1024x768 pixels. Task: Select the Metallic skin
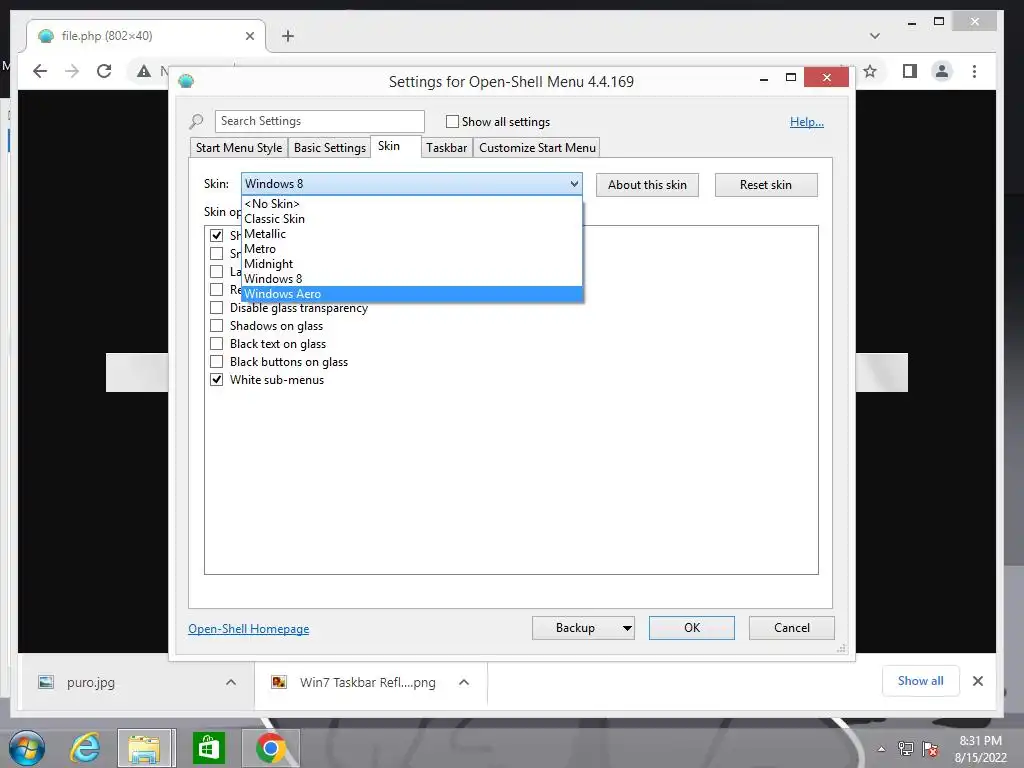[411, 234]
